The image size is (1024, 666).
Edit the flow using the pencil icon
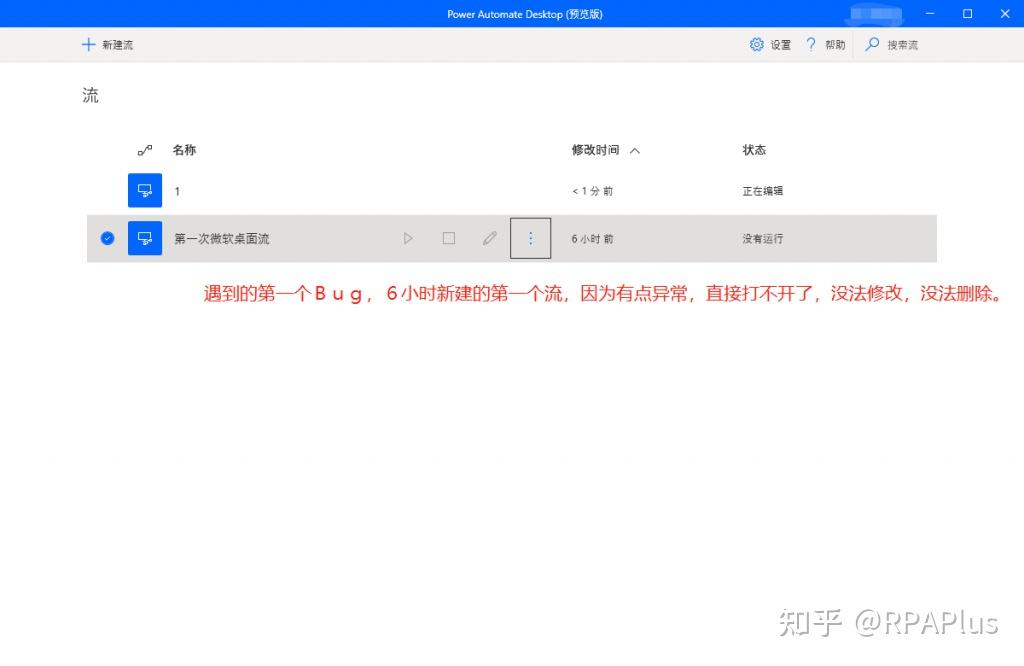coord(489,238)
